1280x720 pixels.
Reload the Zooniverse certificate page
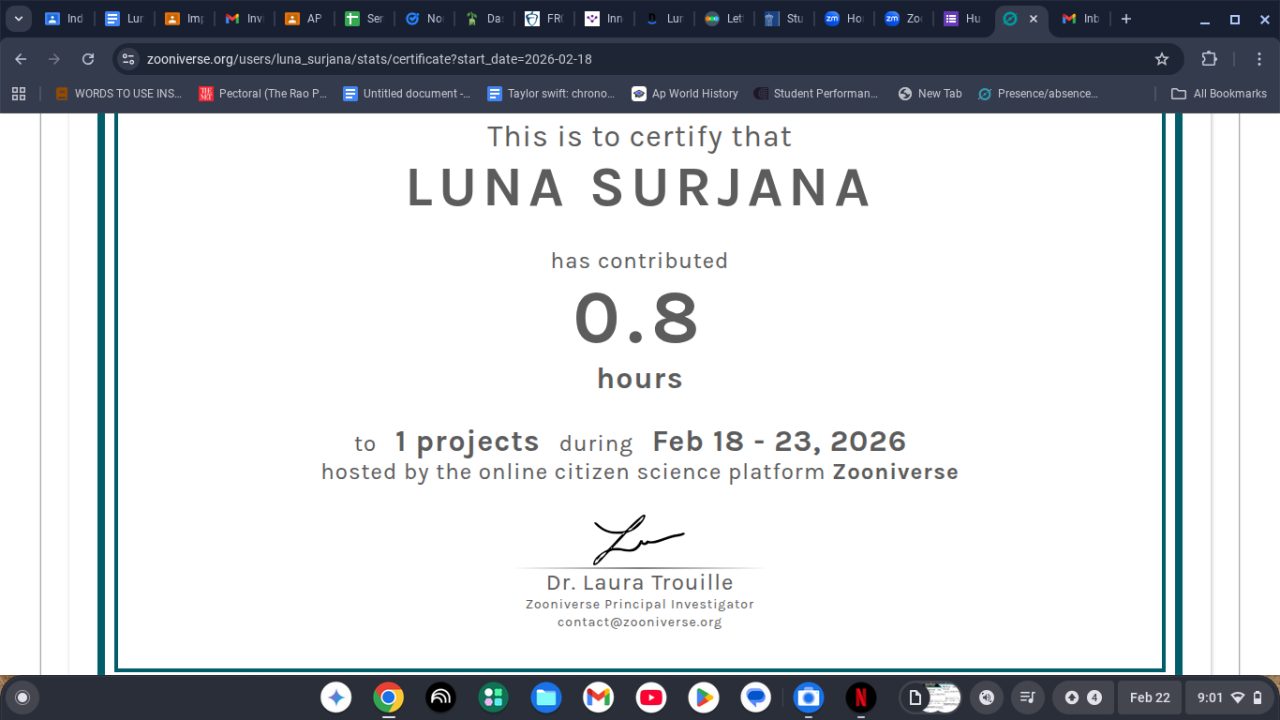click(x=88, y=59)
